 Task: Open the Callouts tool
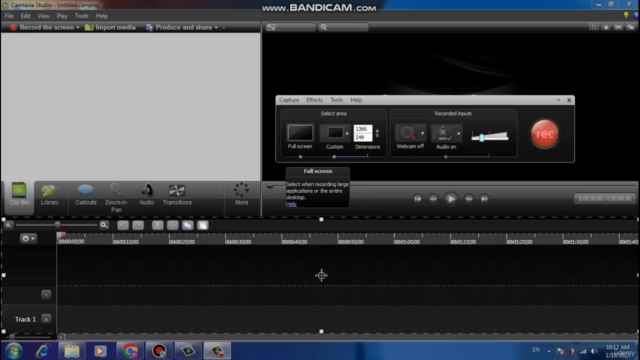coord(86,194)
